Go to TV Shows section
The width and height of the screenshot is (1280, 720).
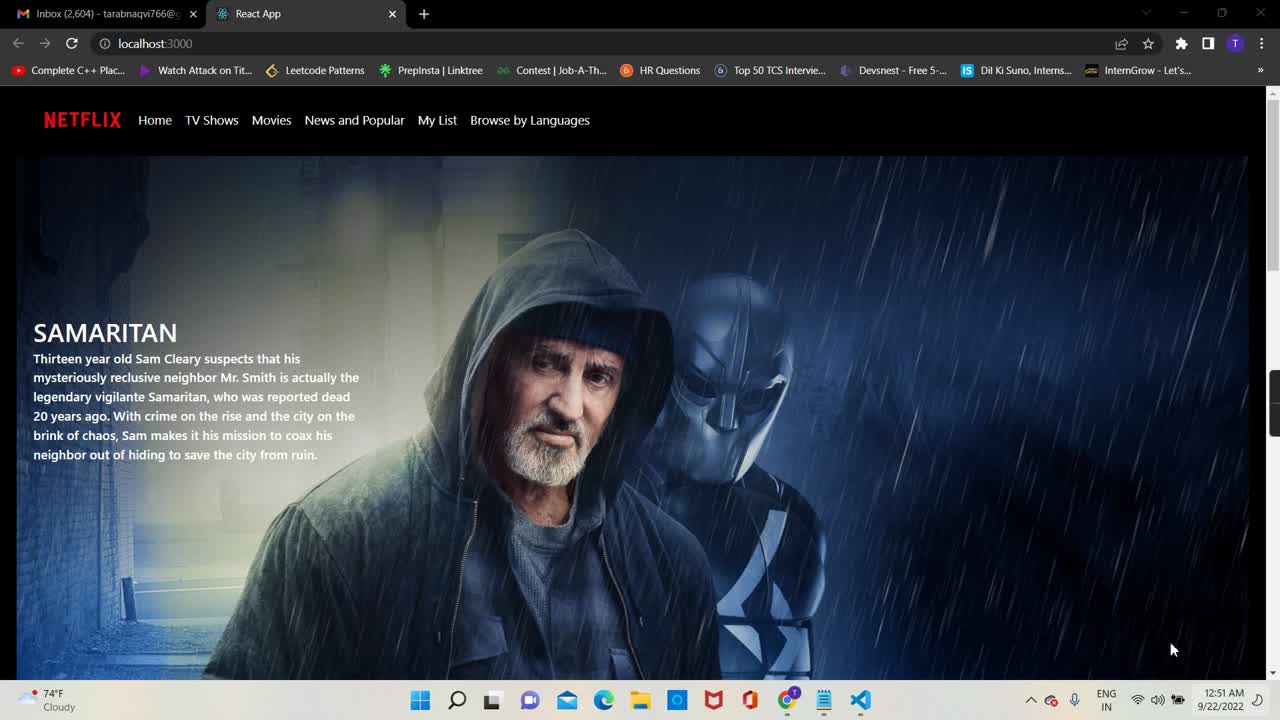pyautogui.click(x=212, y=120)
